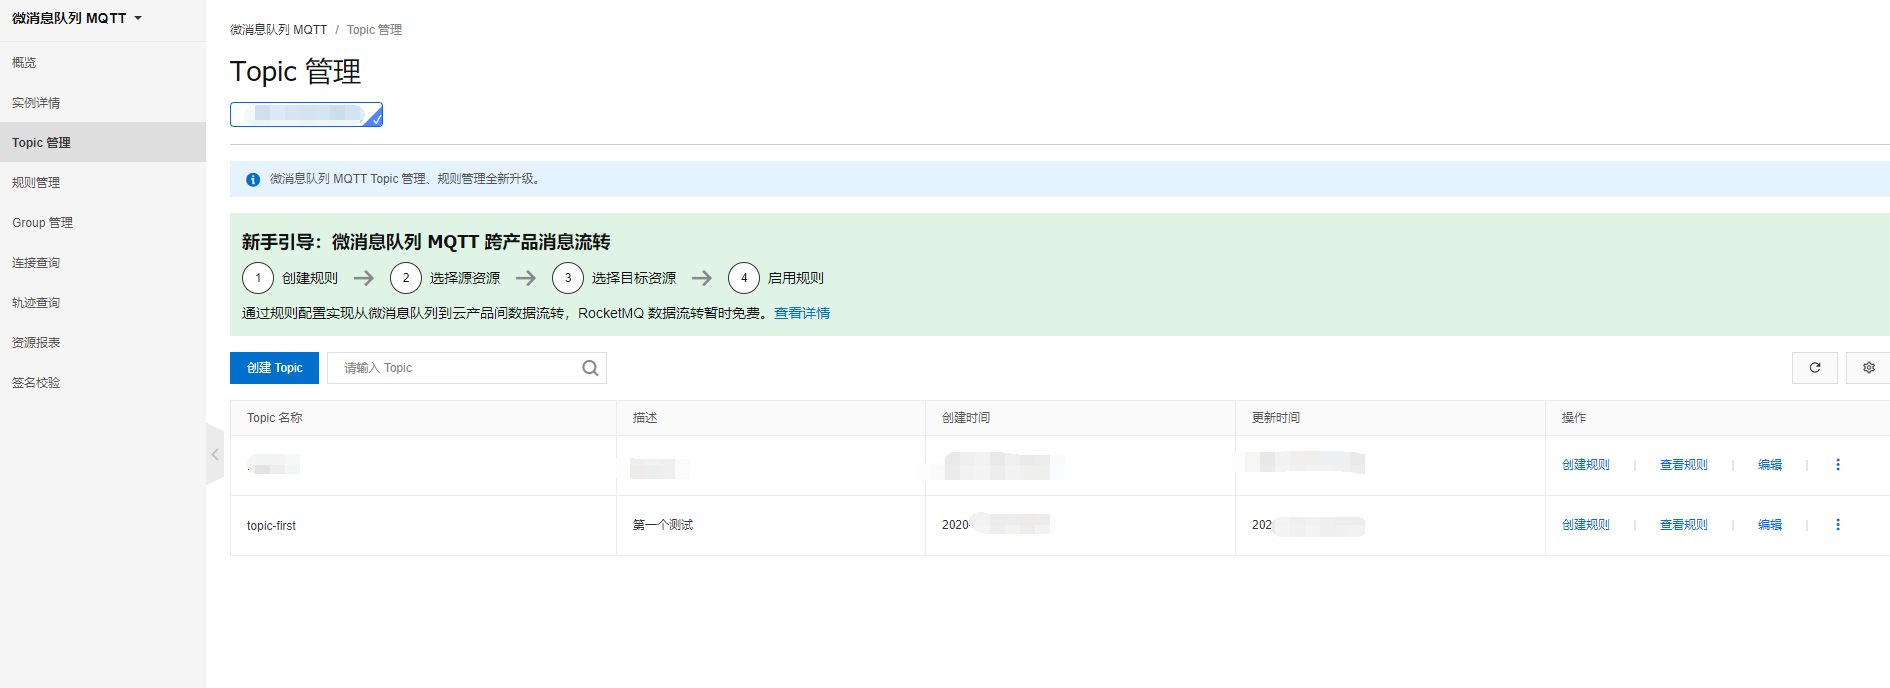Click the 创建 Topic button

[274, 368]
